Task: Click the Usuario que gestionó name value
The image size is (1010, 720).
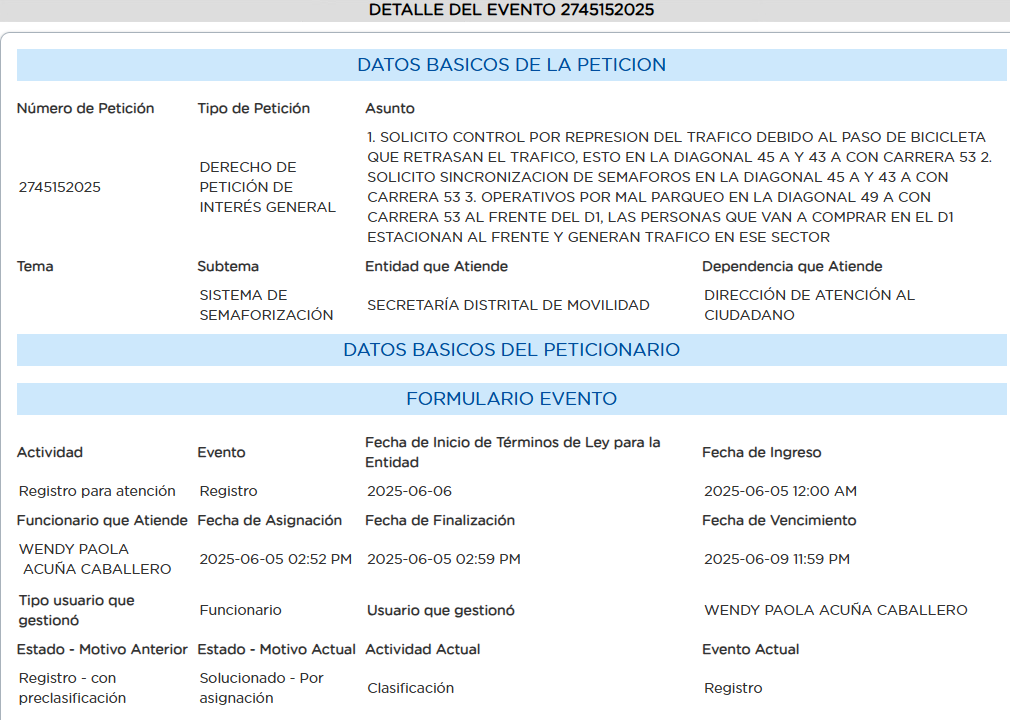Action: click(835, 610)
